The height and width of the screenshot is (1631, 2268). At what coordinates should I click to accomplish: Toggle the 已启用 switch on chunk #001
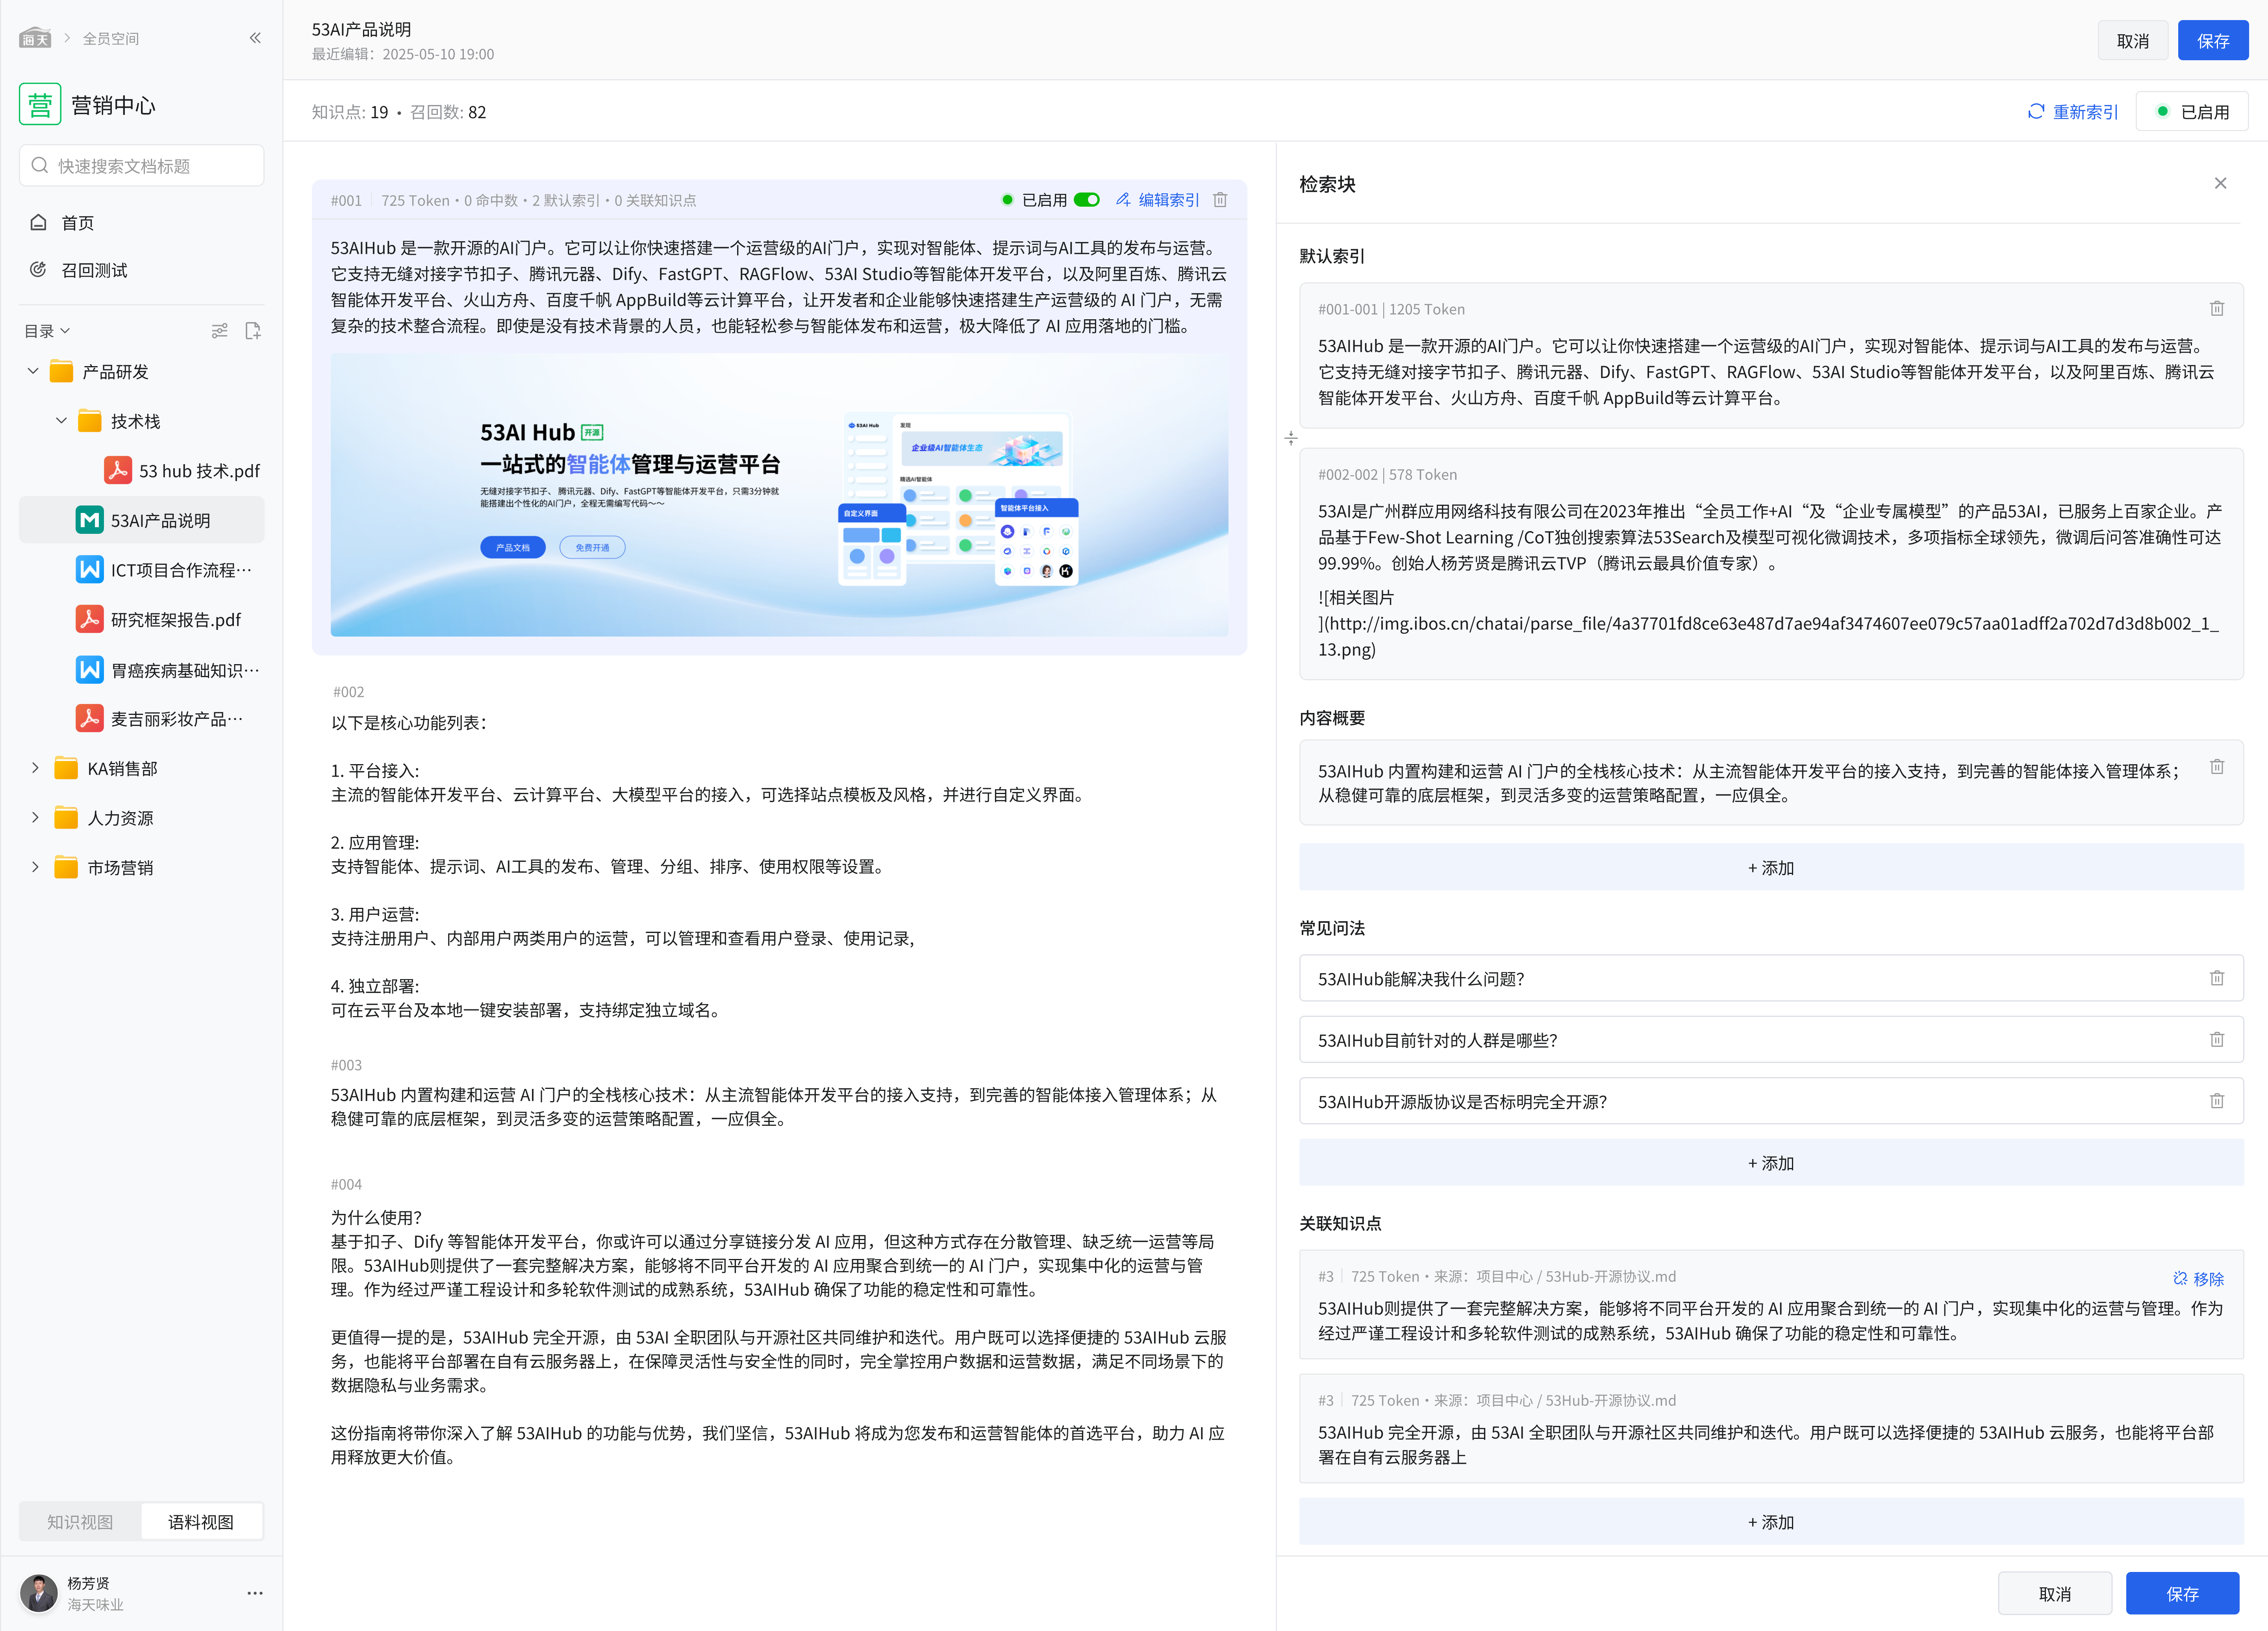coord(1087,200)
